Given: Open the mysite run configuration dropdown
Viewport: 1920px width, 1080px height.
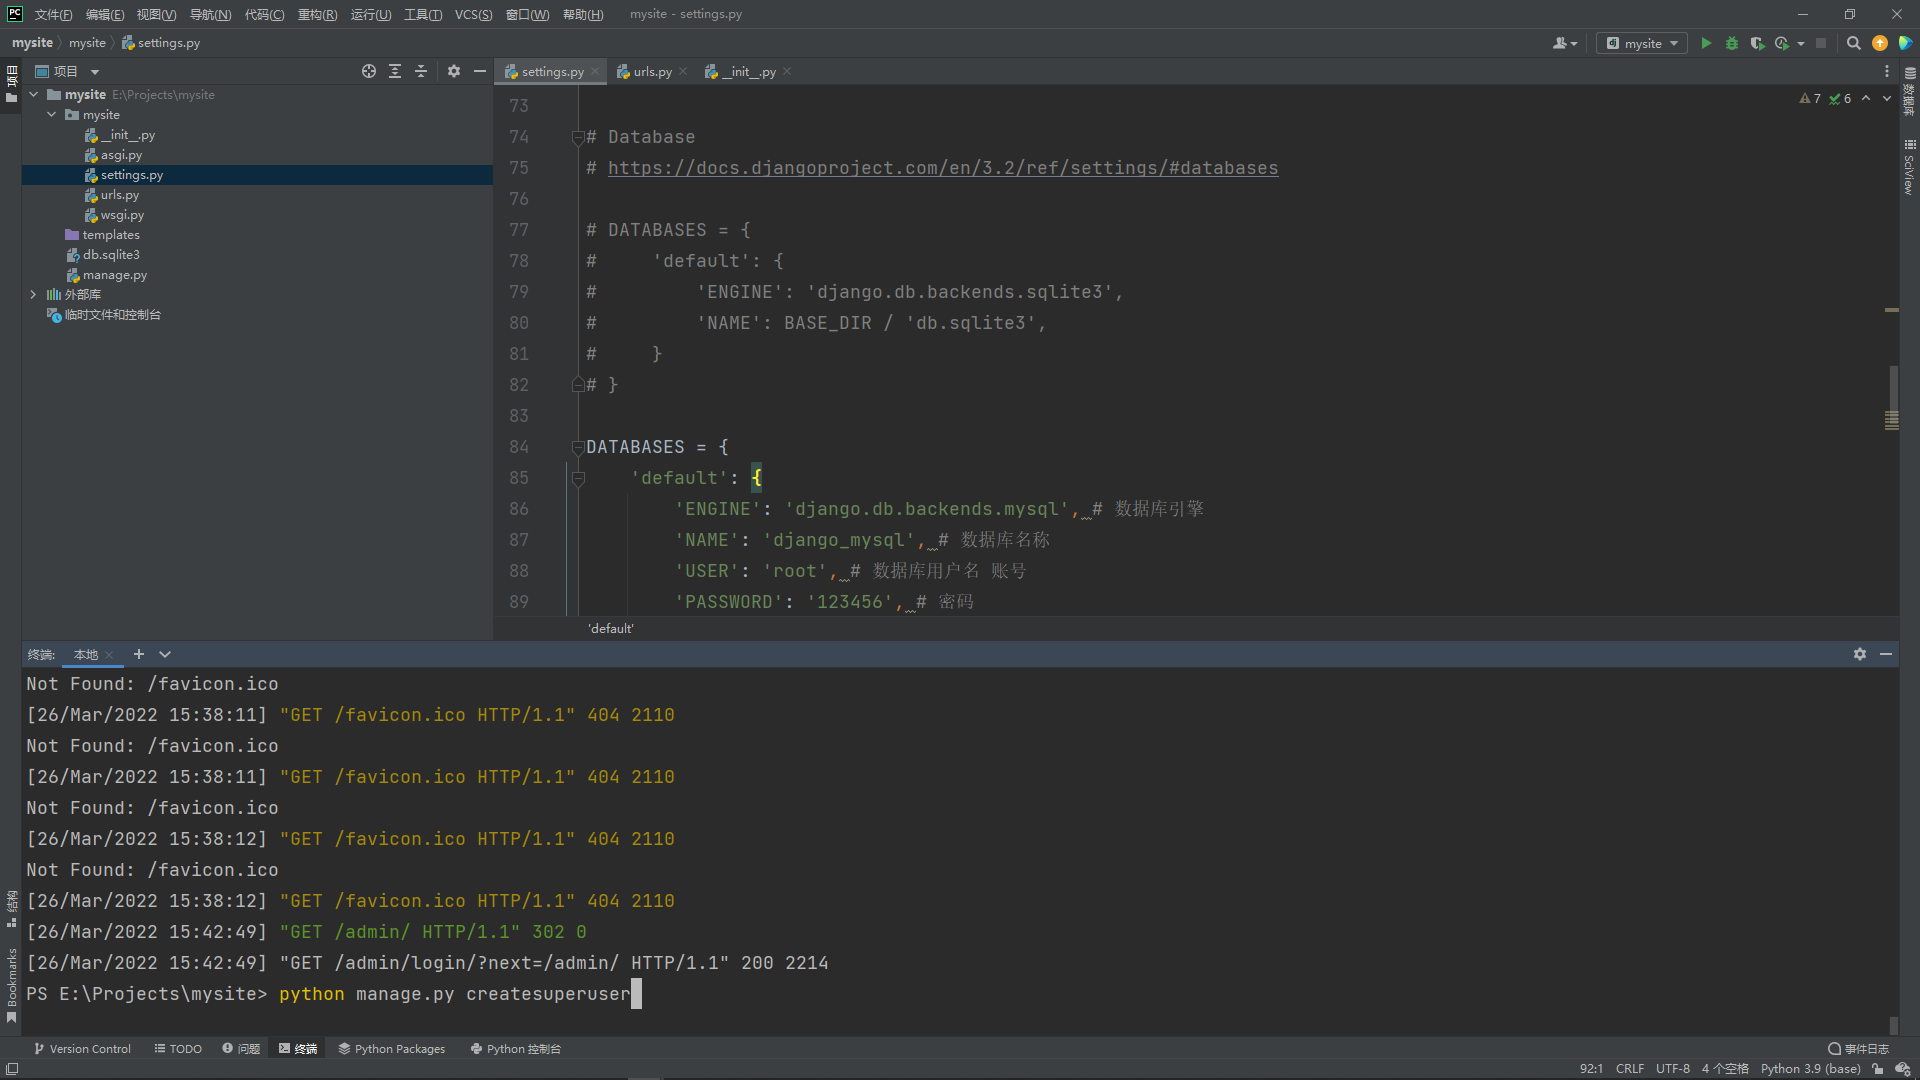Looking at the screenshot, I should [1642, 43].
